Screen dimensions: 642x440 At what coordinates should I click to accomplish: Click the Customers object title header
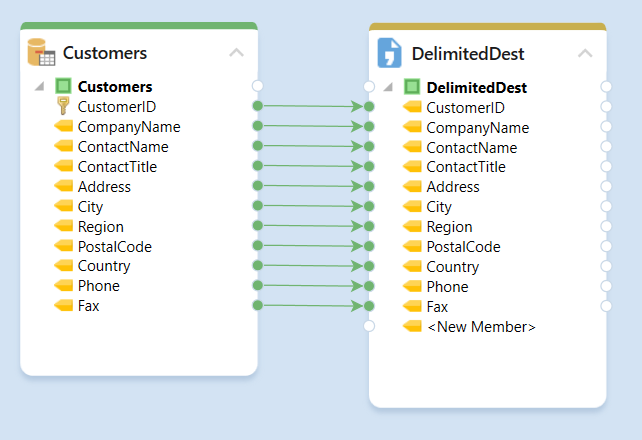tap(105, 53)
